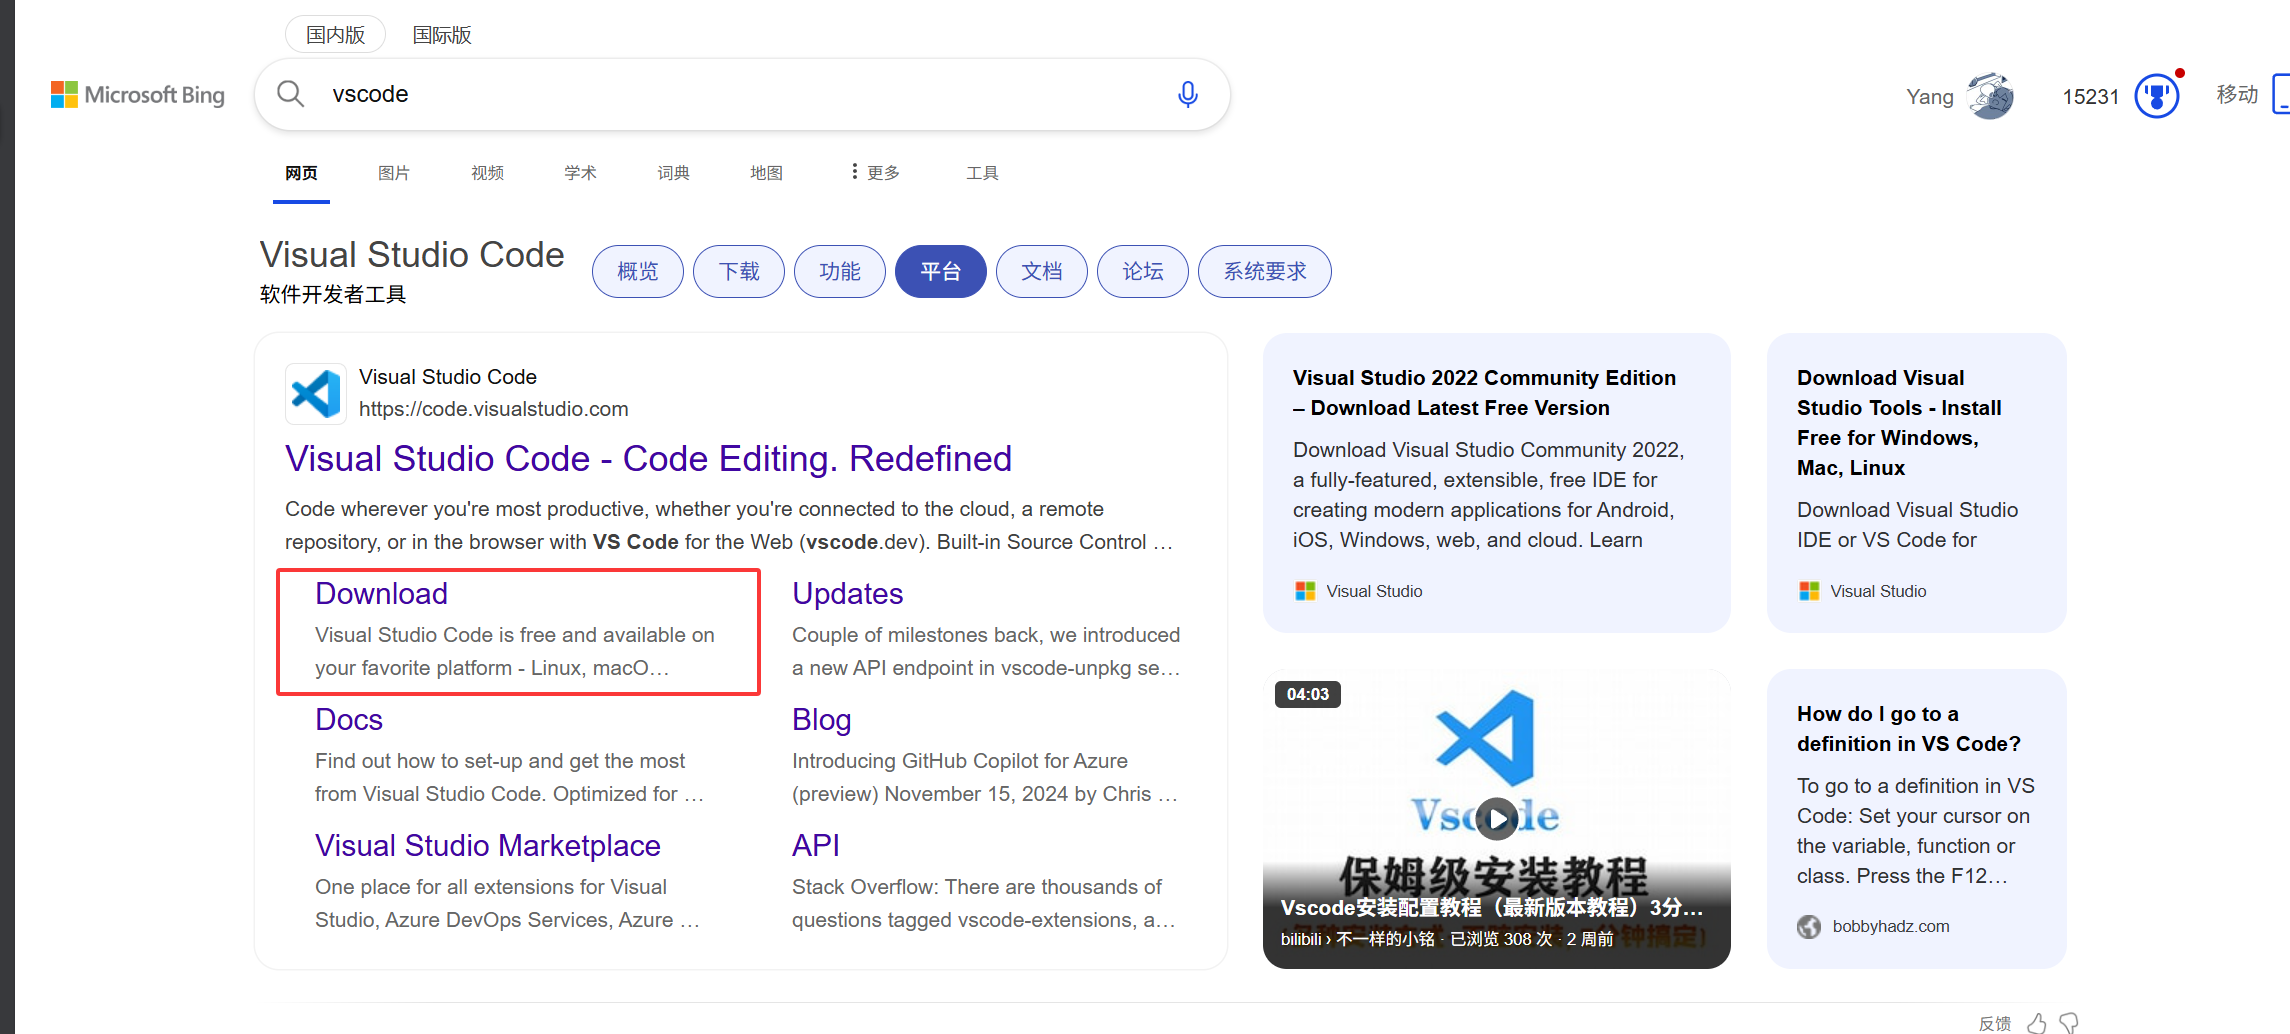Expand the 更多 menu

[876, 173]
